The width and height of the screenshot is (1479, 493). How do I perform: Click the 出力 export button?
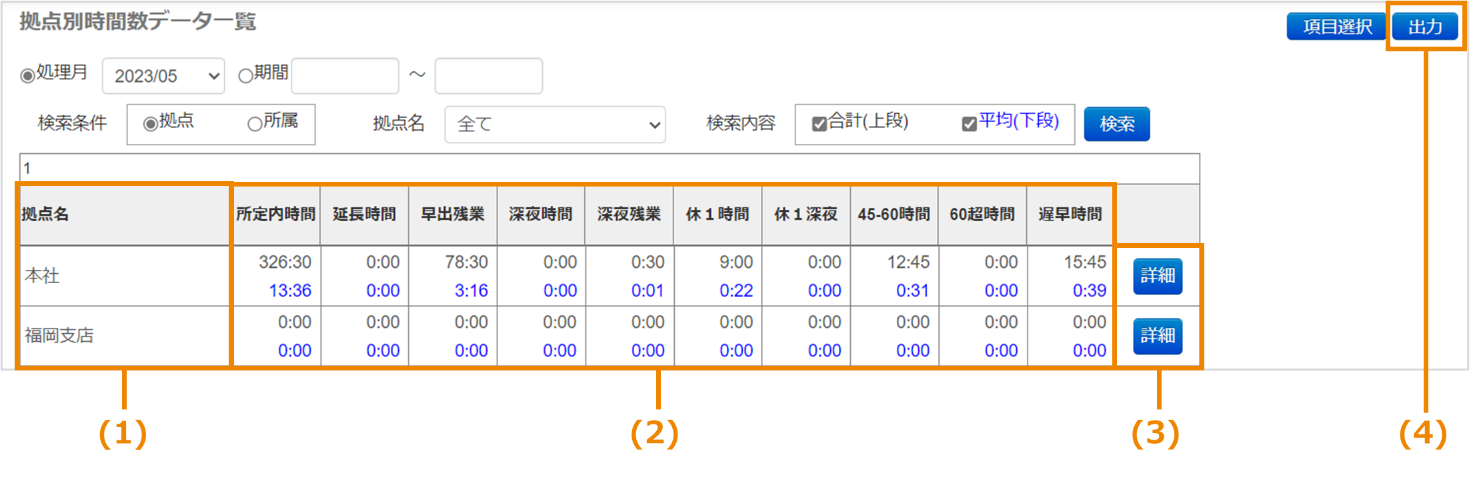point(1425,27)
